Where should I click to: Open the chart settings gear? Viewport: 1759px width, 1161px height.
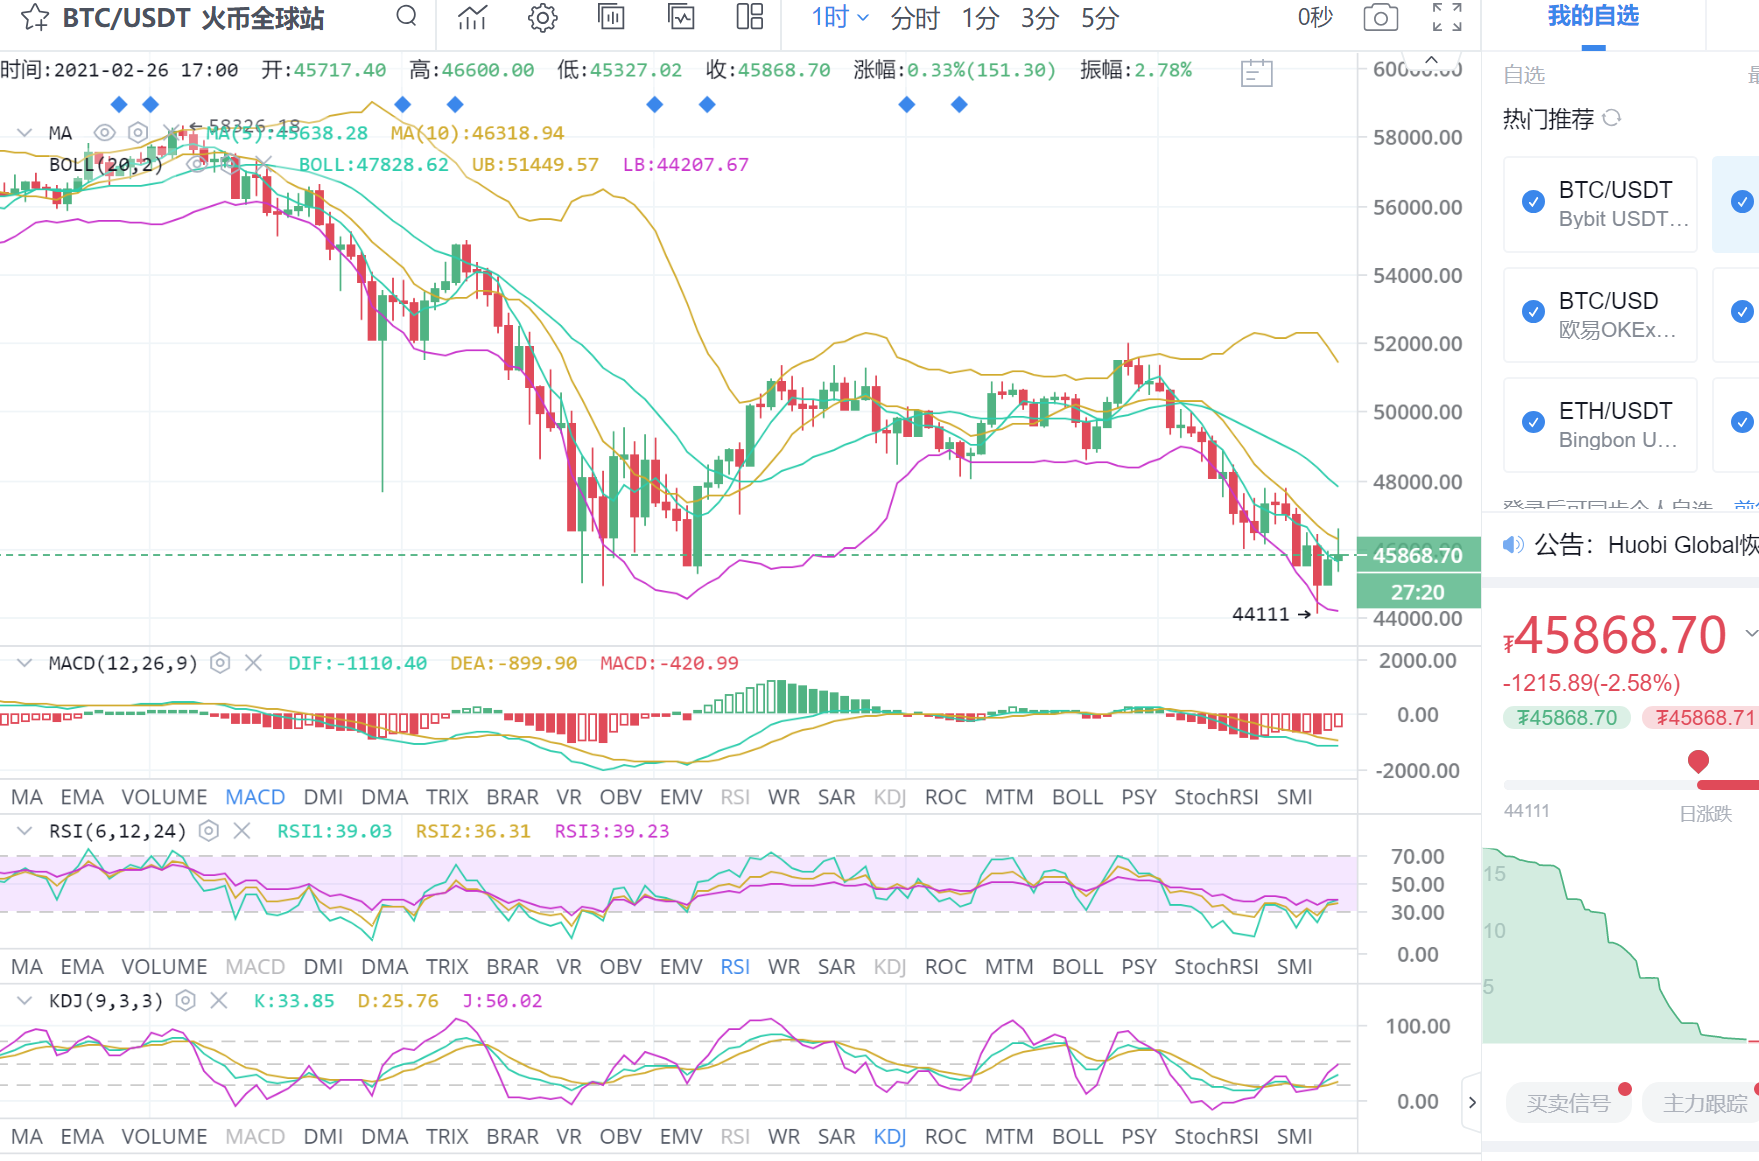tap(542, 17)
